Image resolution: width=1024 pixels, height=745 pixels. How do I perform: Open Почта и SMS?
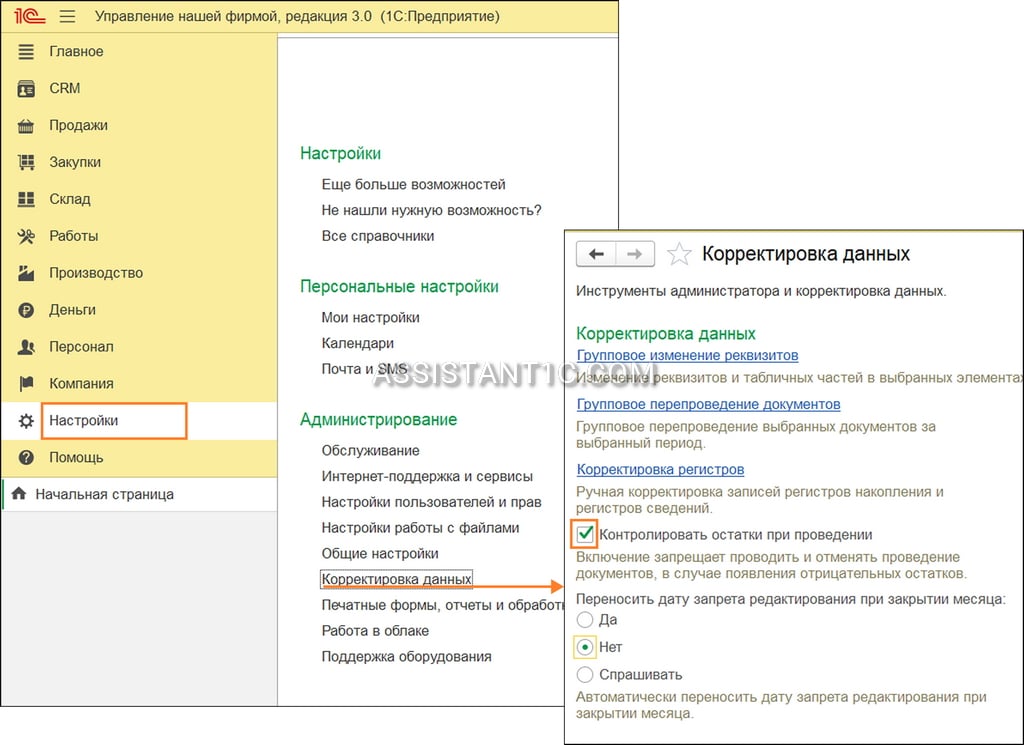click(364, 369)
